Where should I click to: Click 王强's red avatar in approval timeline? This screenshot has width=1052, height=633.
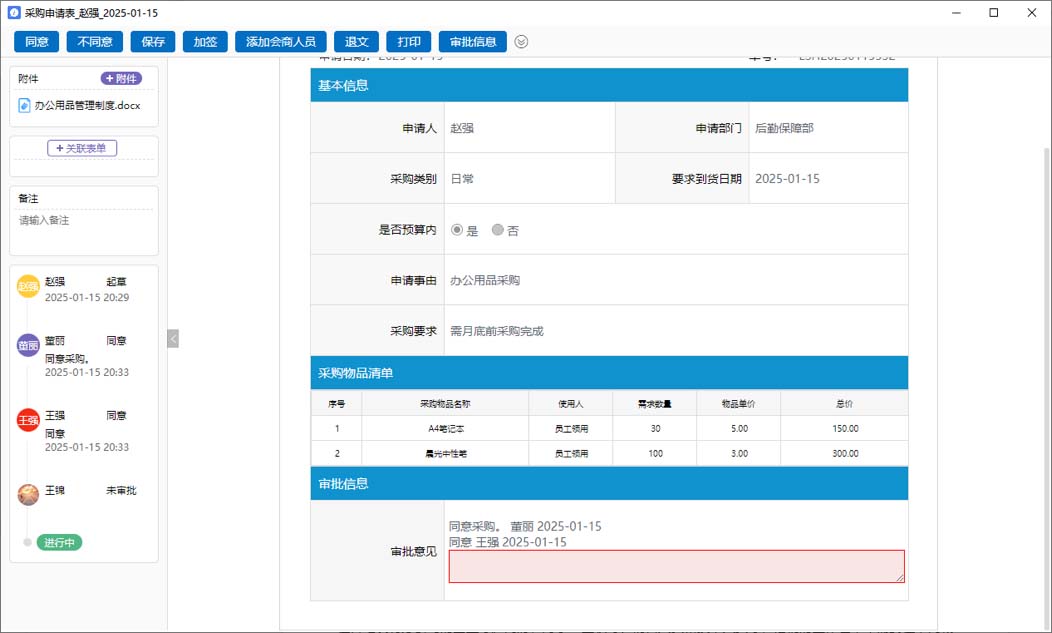tap(28, 420)
